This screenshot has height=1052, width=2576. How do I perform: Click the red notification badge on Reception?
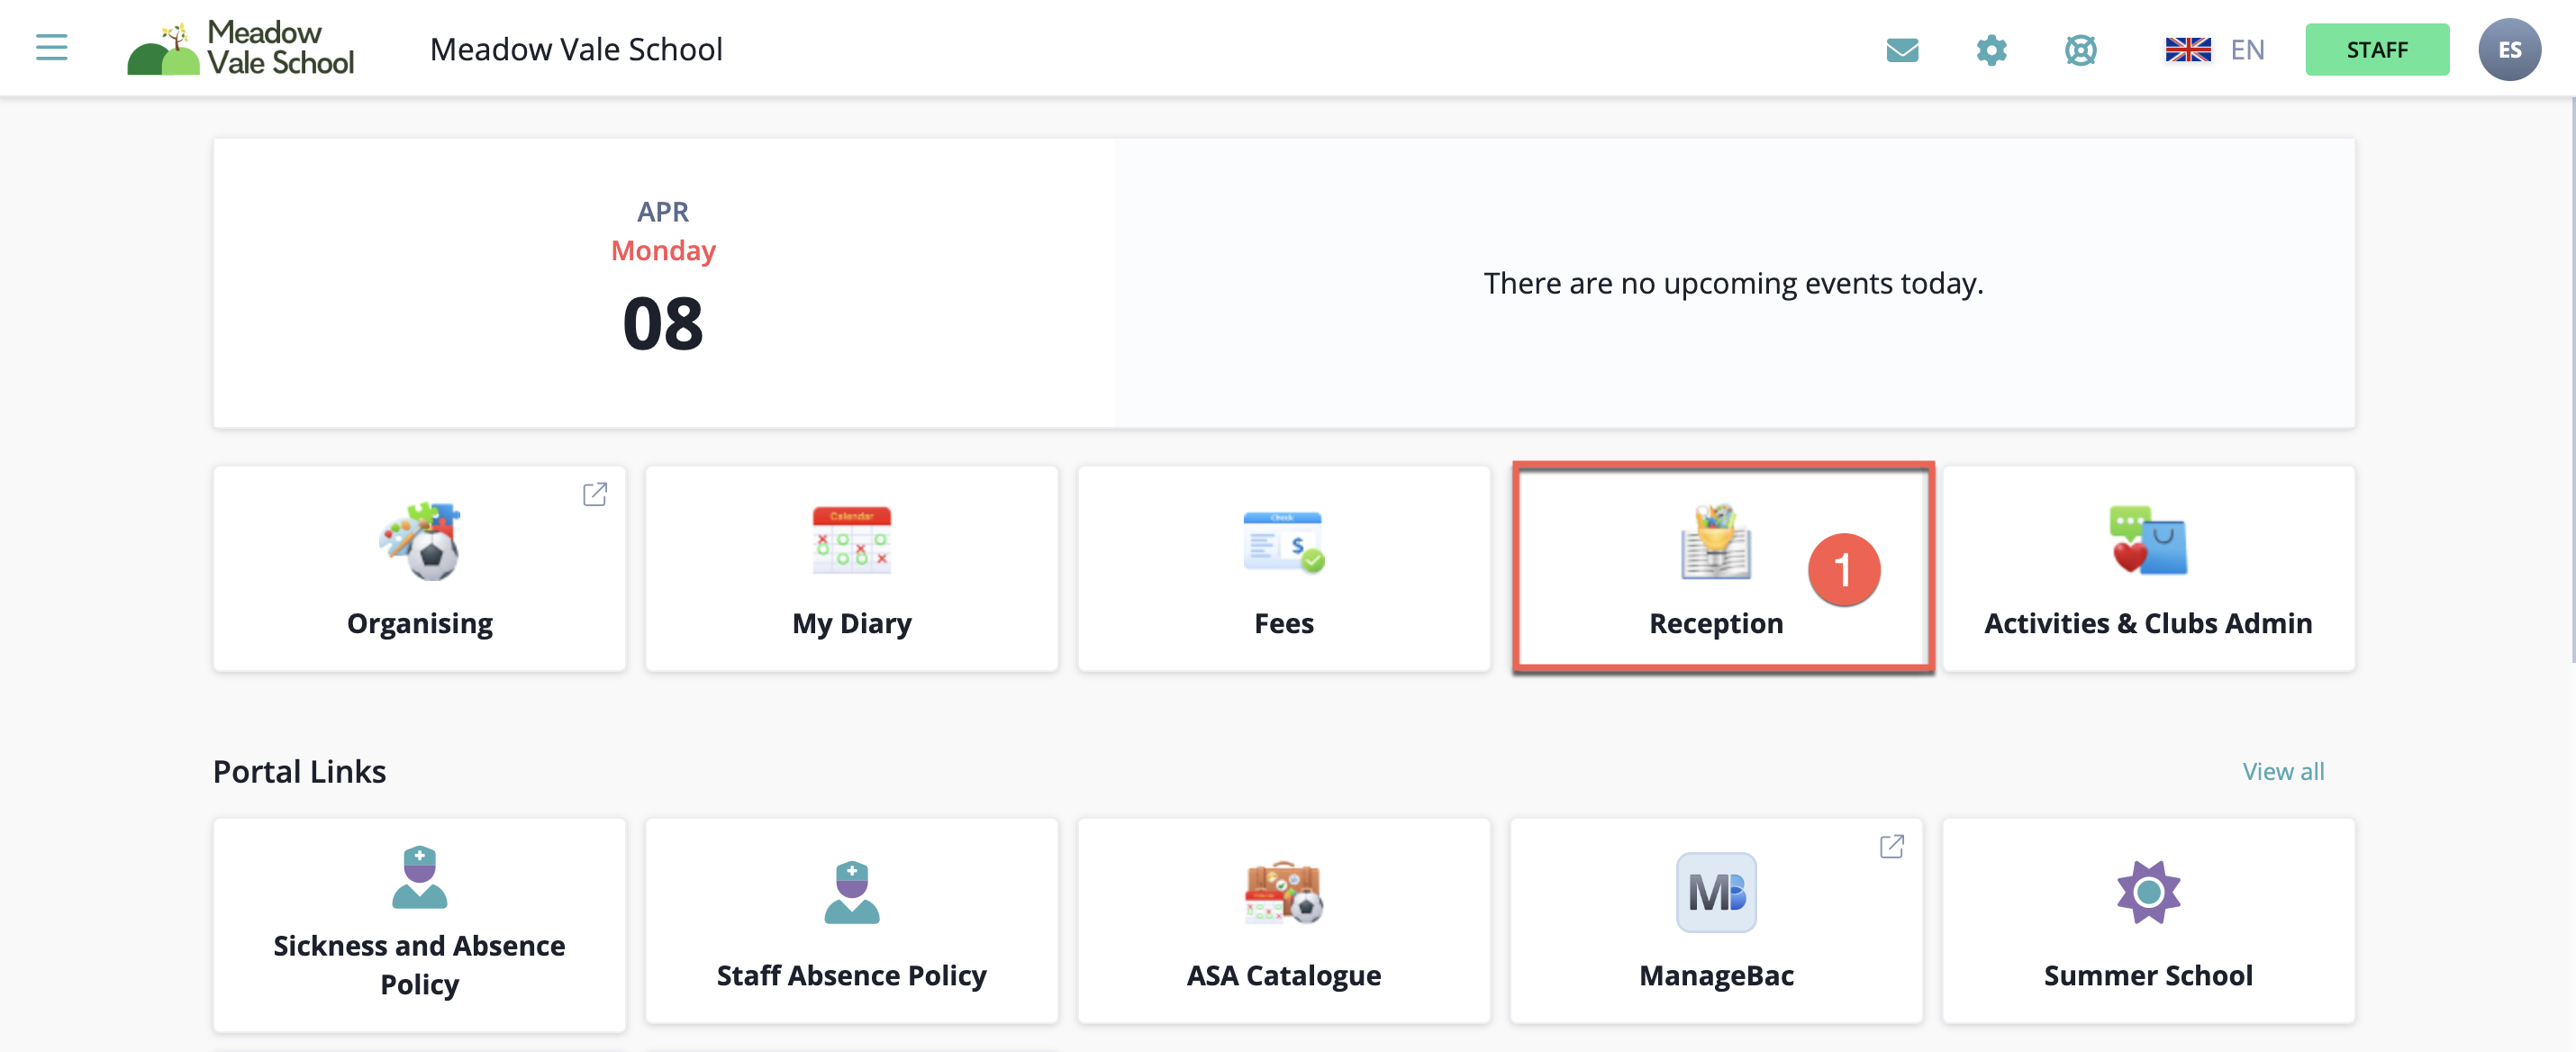pyautogui.click(x=1843, y=569)
